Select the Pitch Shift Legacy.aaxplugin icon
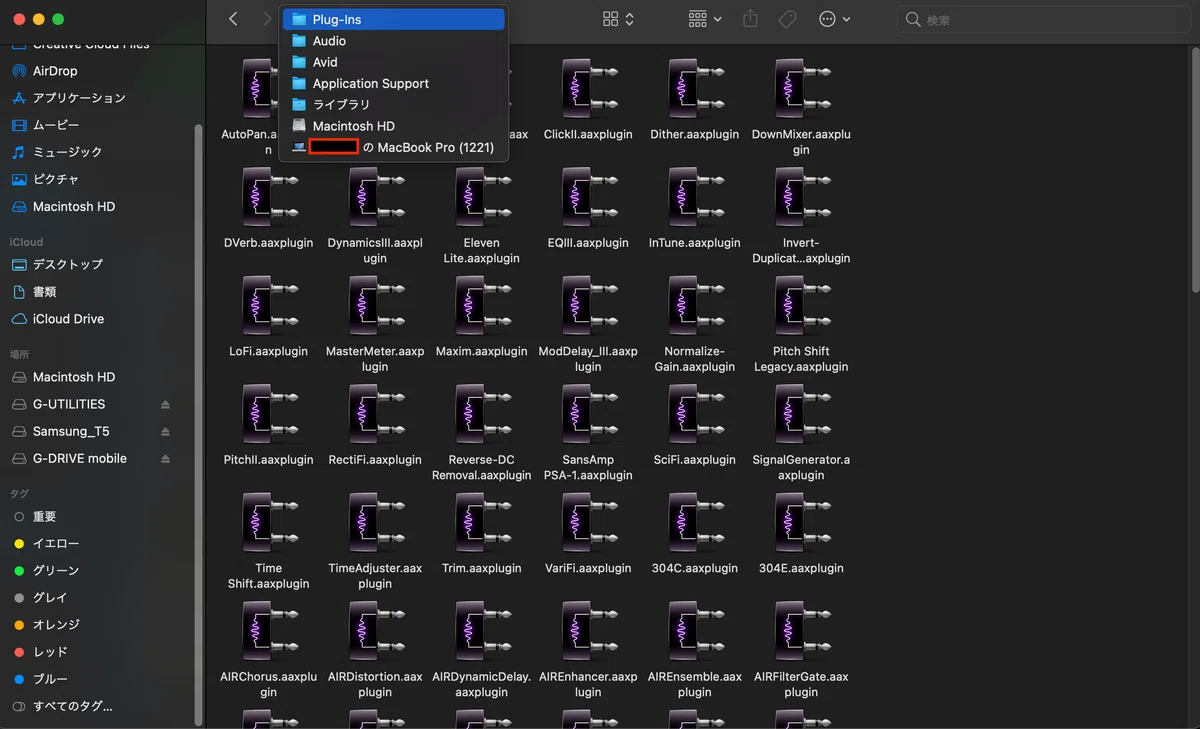The image size is (1200, 729). pyautogui.click(x=801, y=306)
